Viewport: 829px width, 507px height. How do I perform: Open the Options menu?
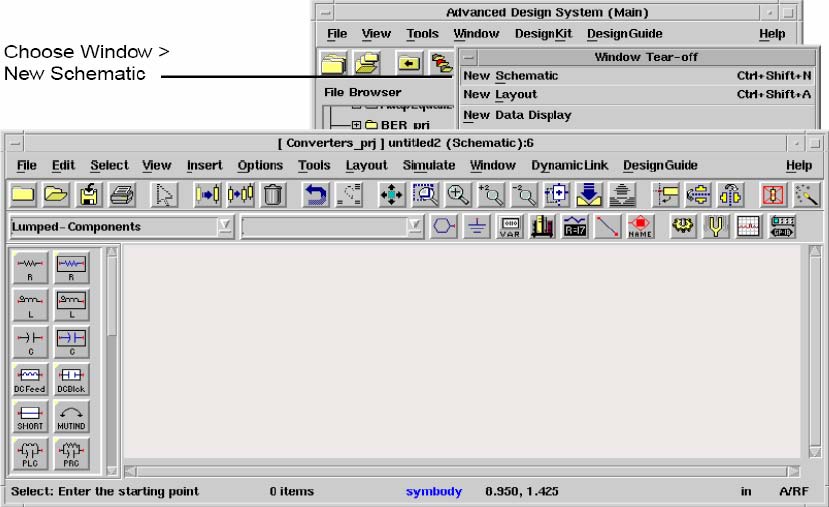[x=260, y=165]
